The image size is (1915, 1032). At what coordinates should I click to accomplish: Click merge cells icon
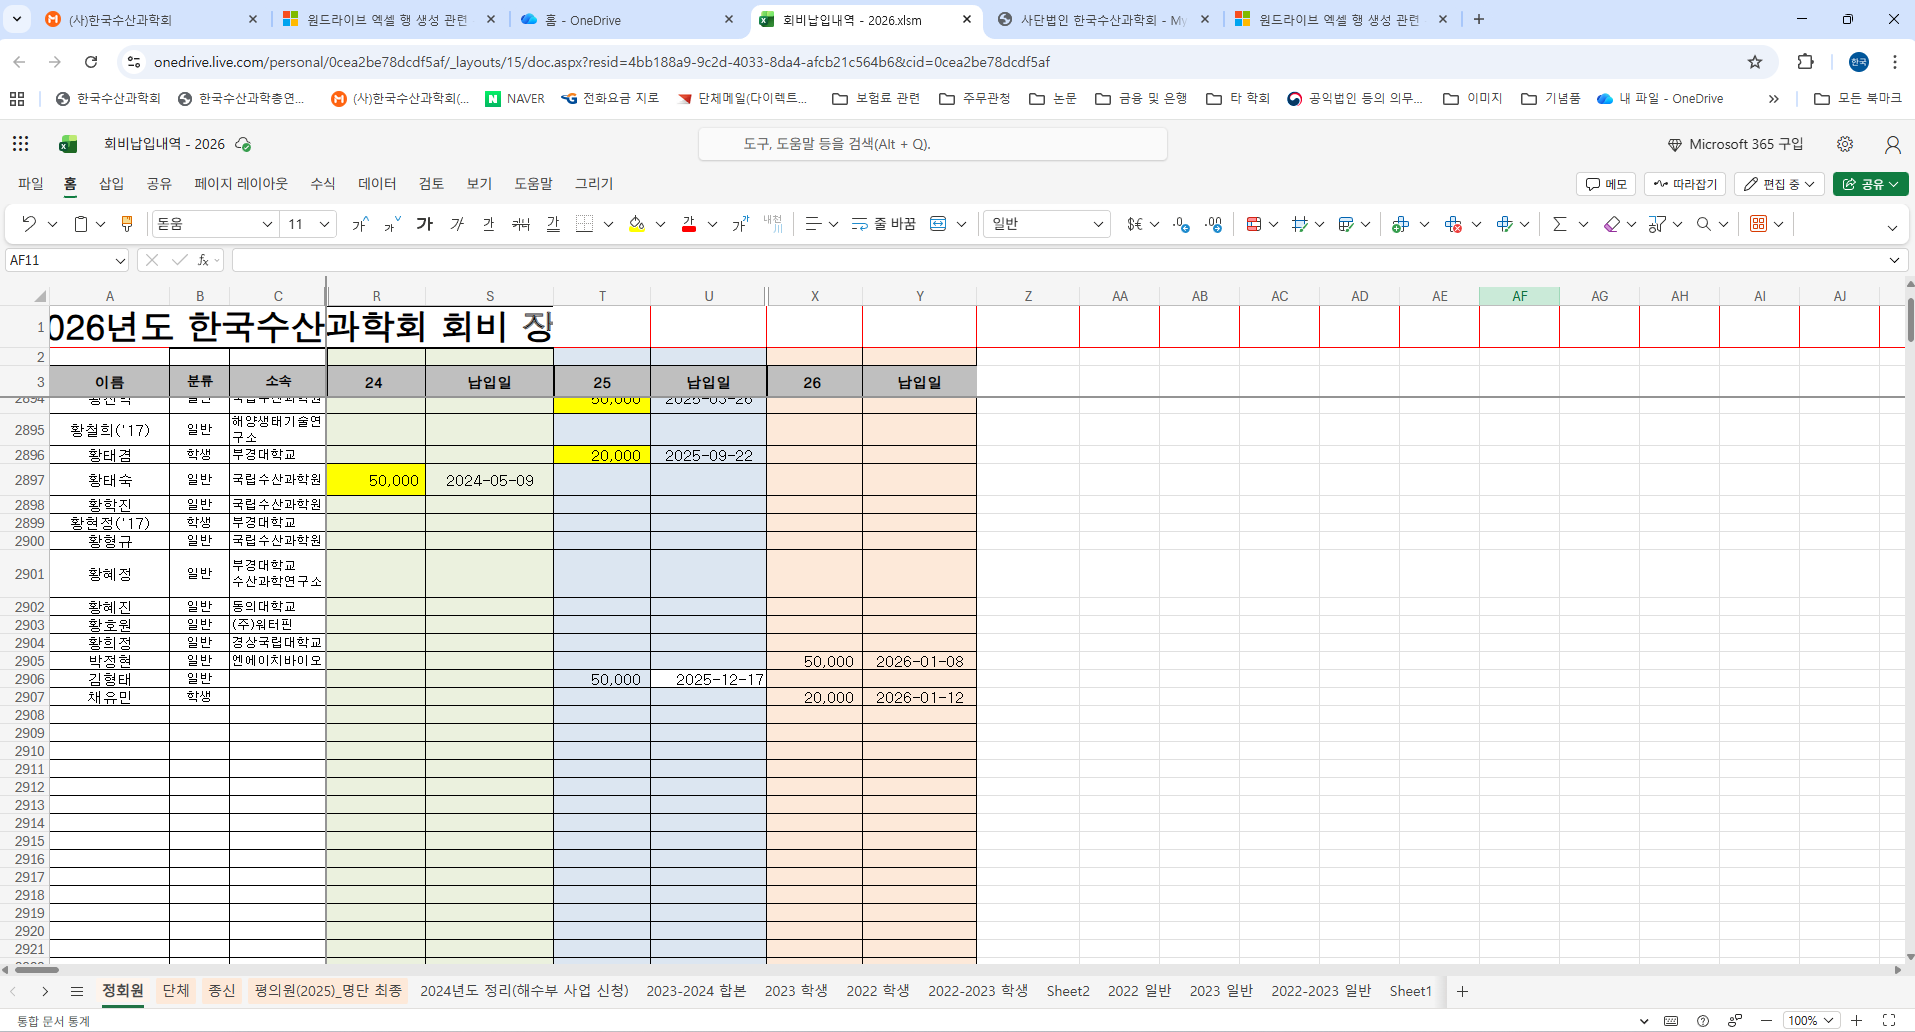(938, 224)
